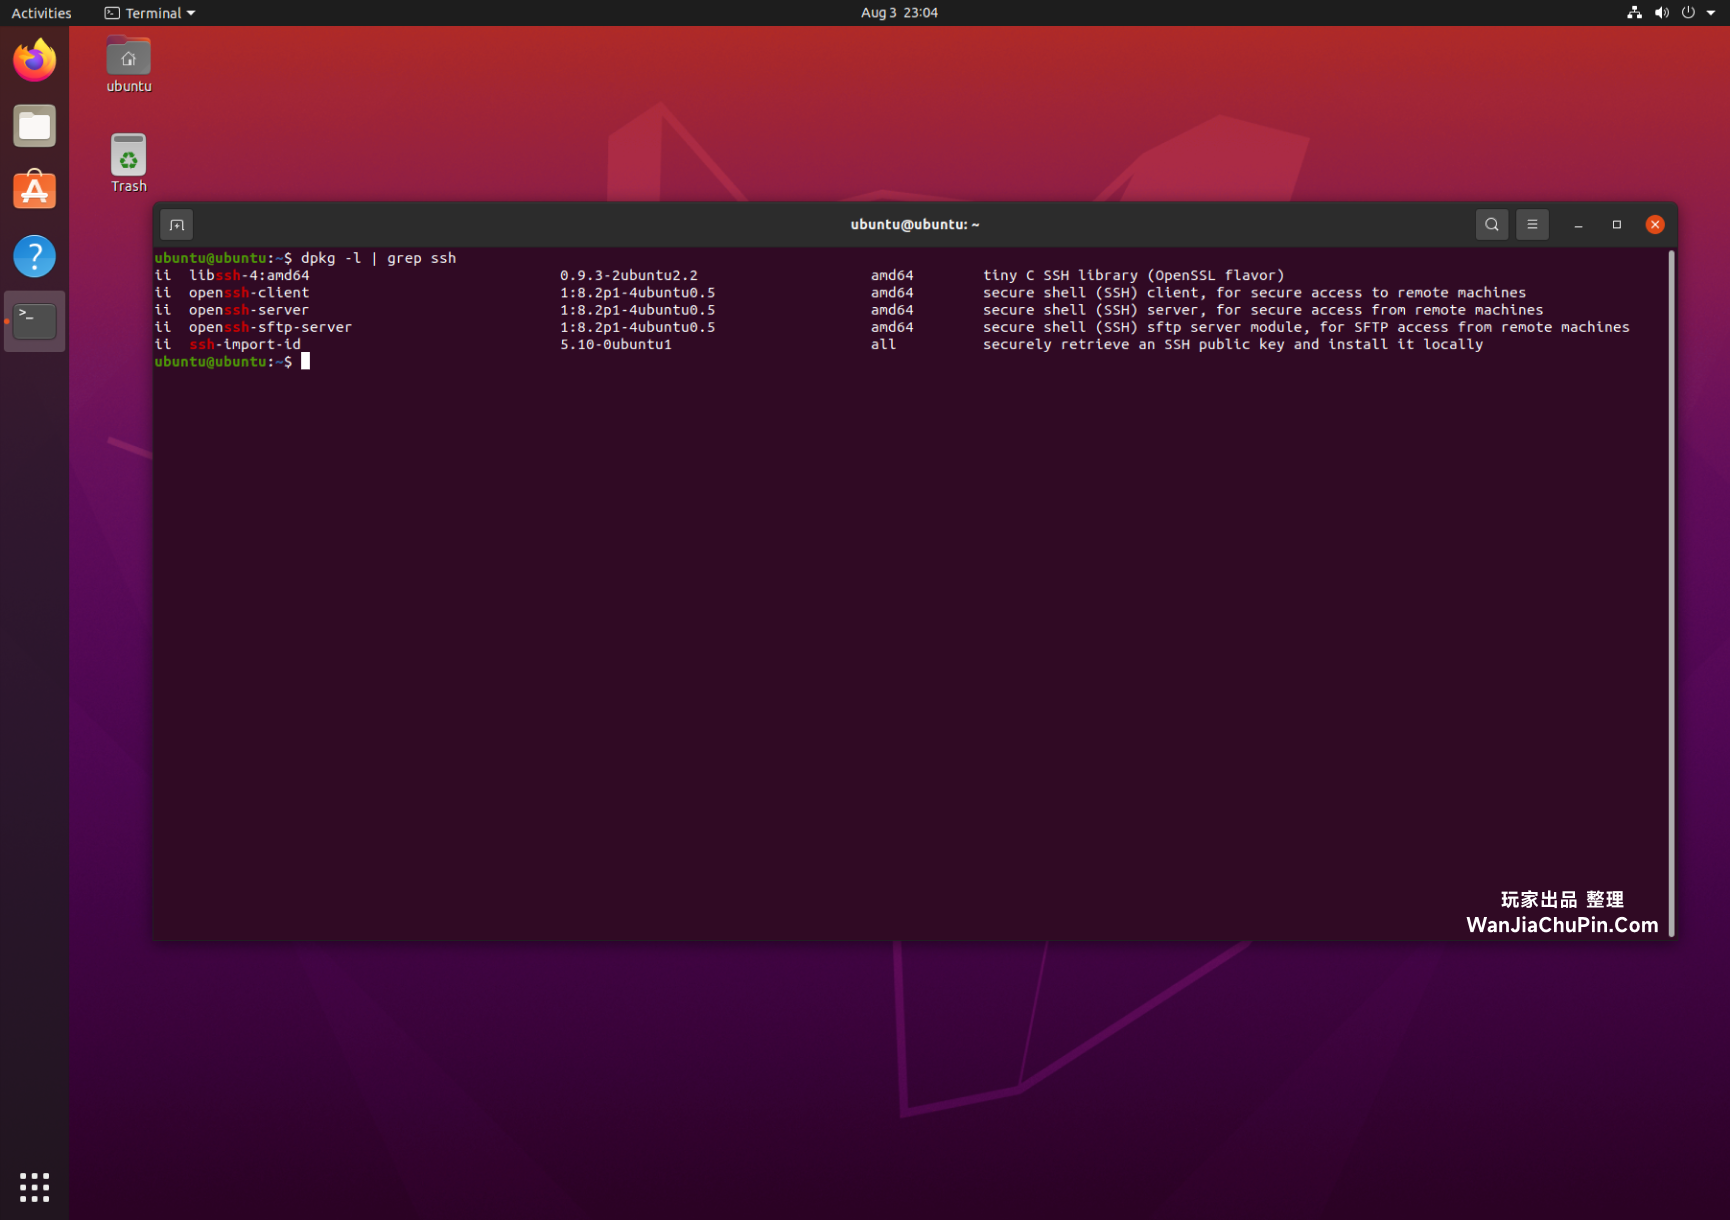Click the shell prompt cursor in the terminal

click(x=306, y=361)
